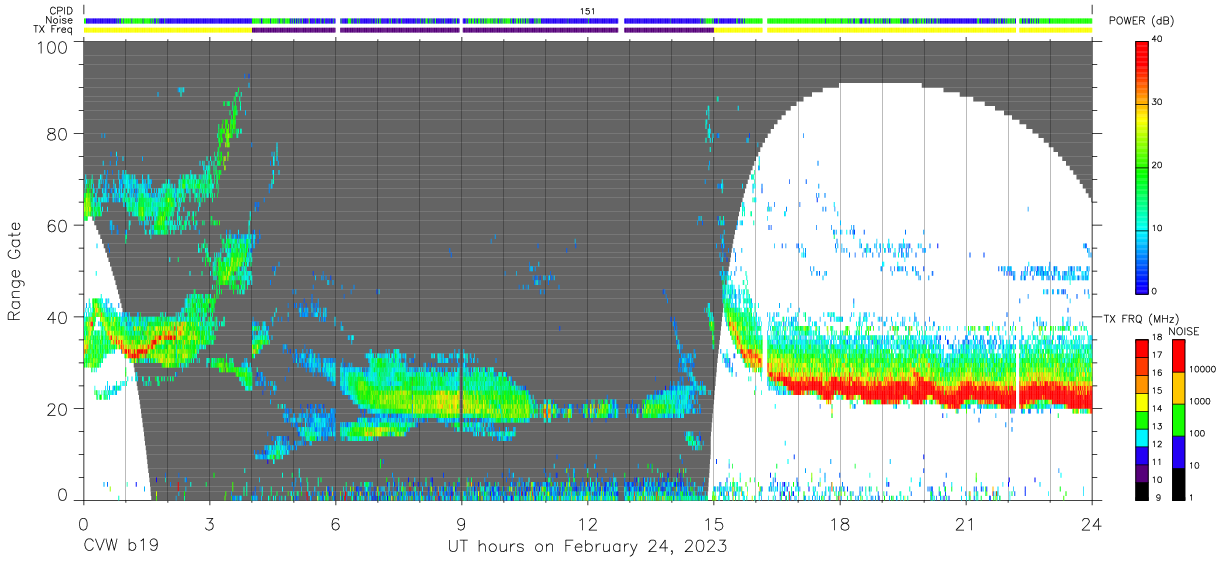
Task: Click the 1 tick on the noise colorbar
Action: coord(1189,497)
